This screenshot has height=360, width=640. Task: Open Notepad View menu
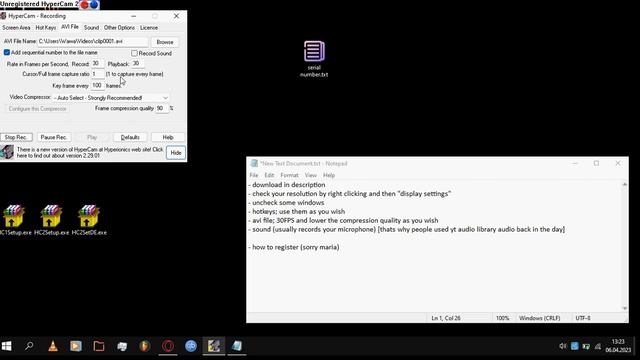311,175
